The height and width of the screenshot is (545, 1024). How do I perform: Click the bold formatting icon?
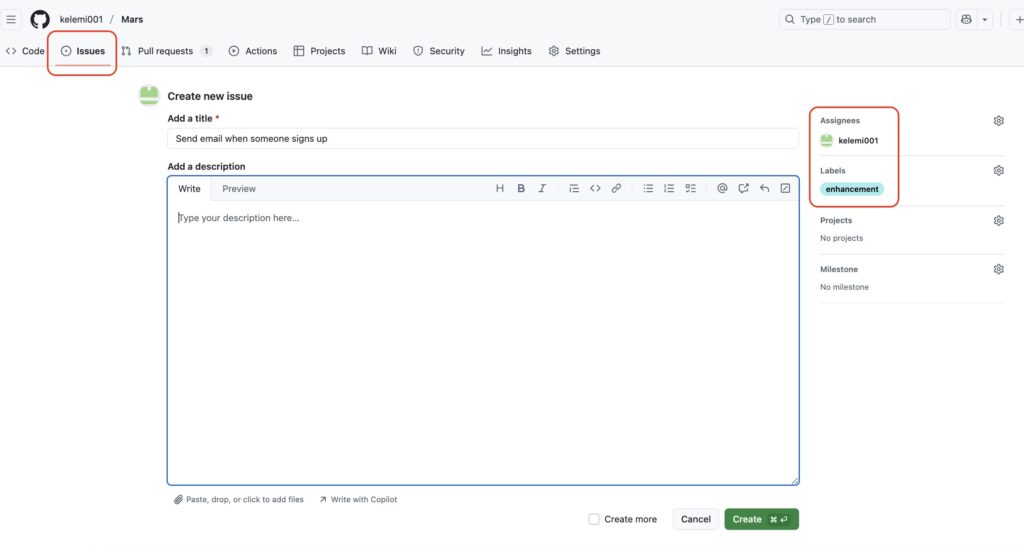point(521,188)
